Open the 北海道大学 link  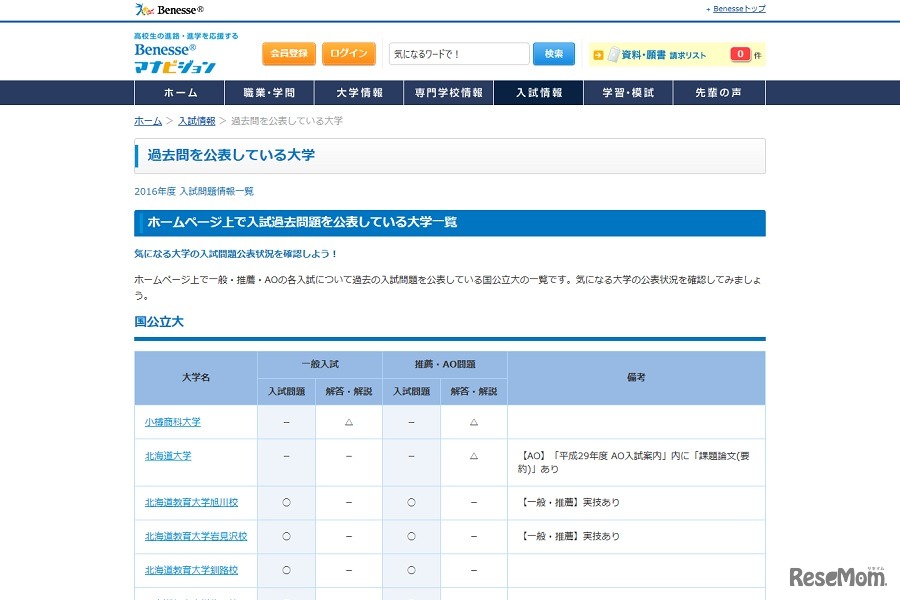167,456
